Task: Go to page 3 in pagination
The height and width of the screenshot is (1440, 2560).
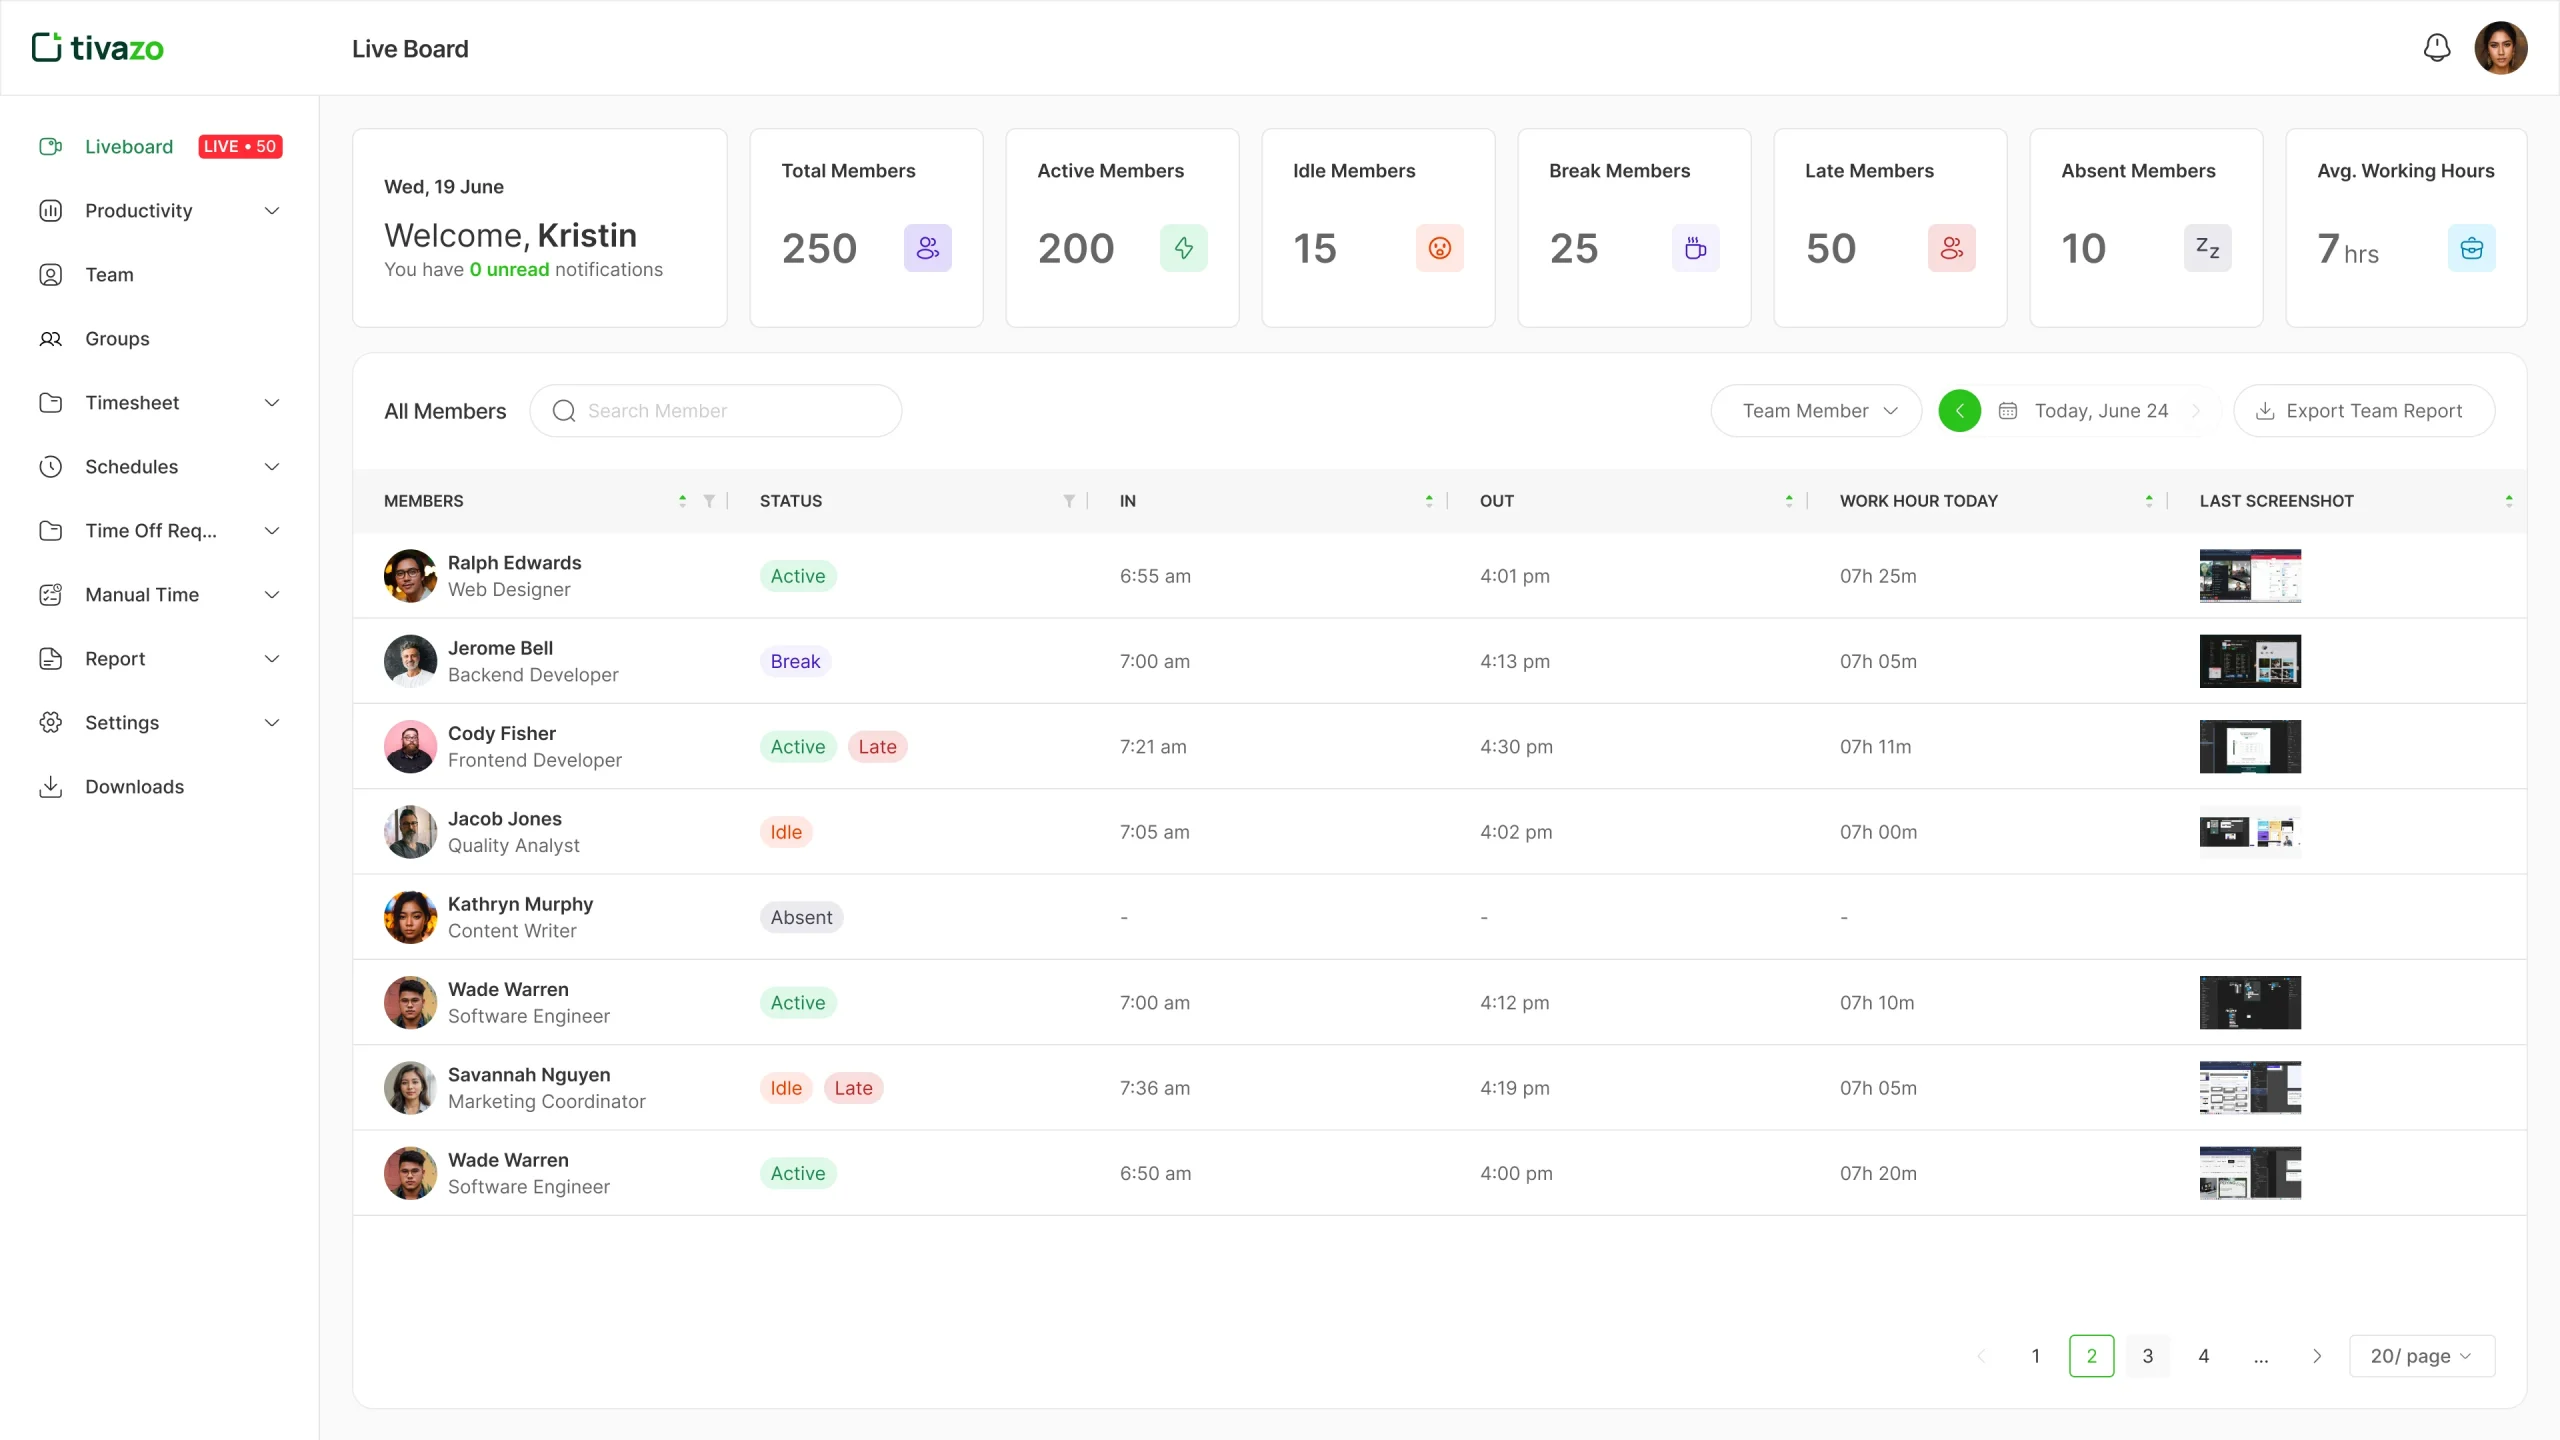Action: tap(2147, 1356)
